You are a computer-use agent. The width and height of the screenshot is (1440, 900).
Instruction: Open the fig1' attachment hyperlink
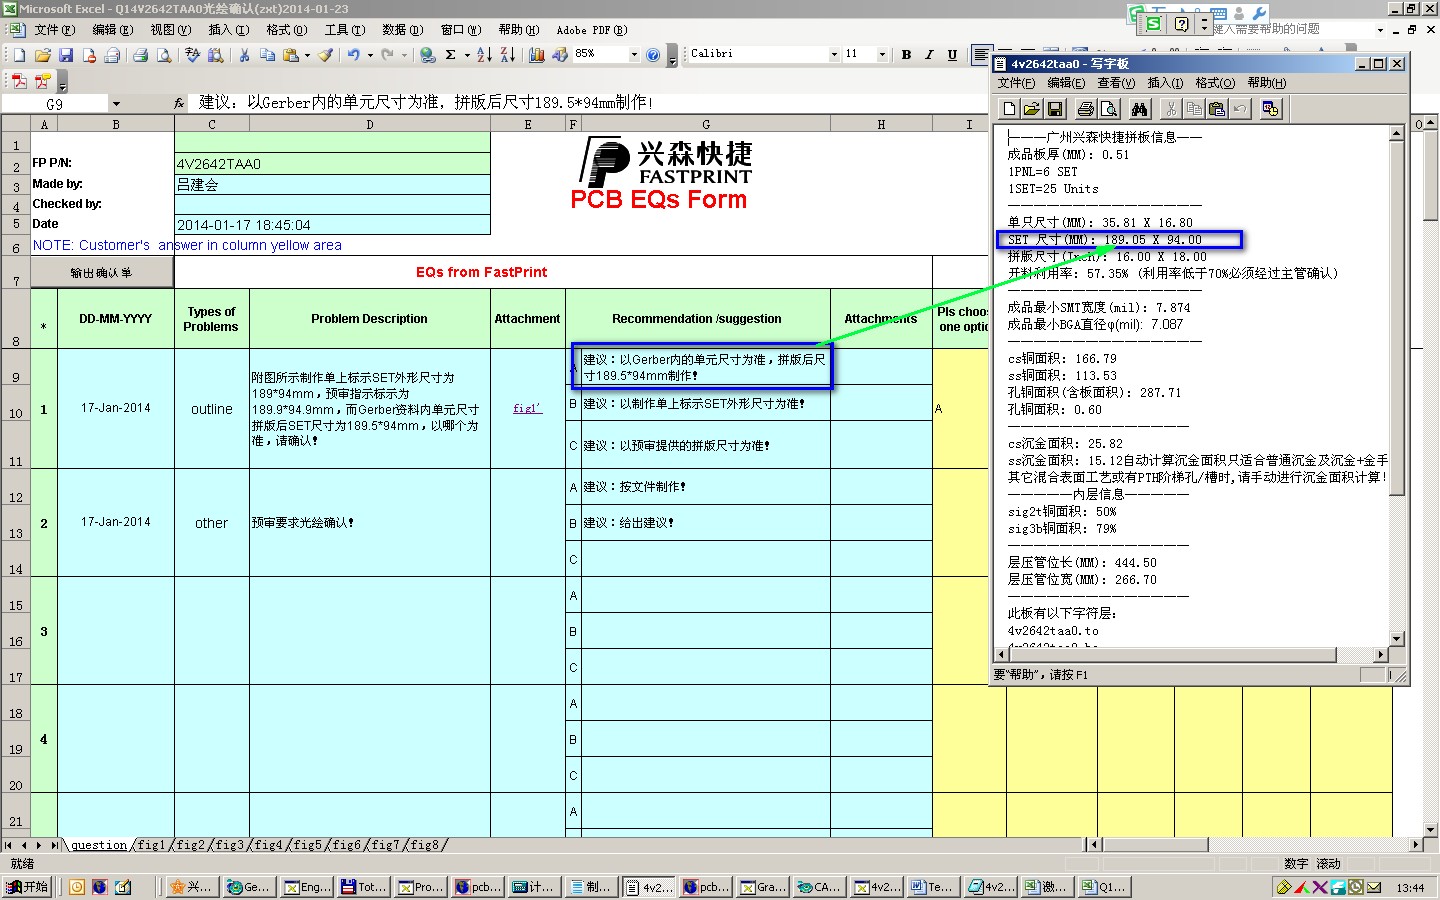point(527,408)
